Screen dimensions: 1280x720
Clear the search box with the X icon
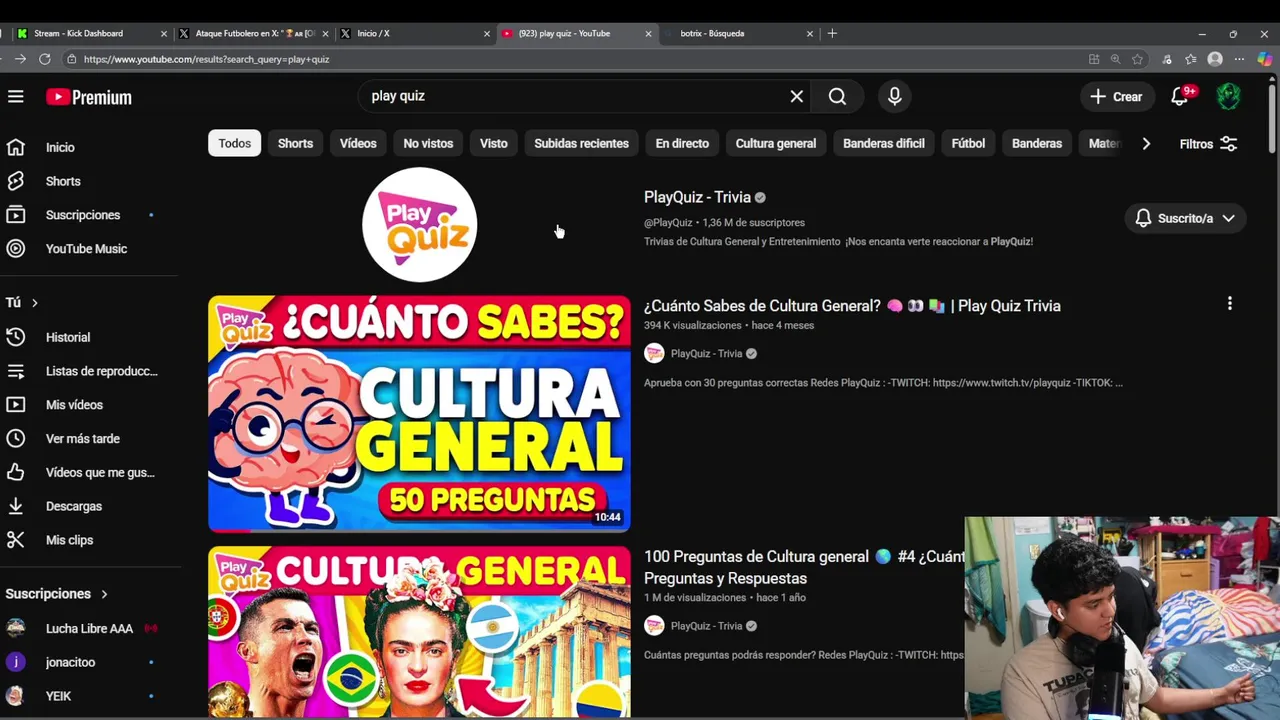tap(797, 96)
